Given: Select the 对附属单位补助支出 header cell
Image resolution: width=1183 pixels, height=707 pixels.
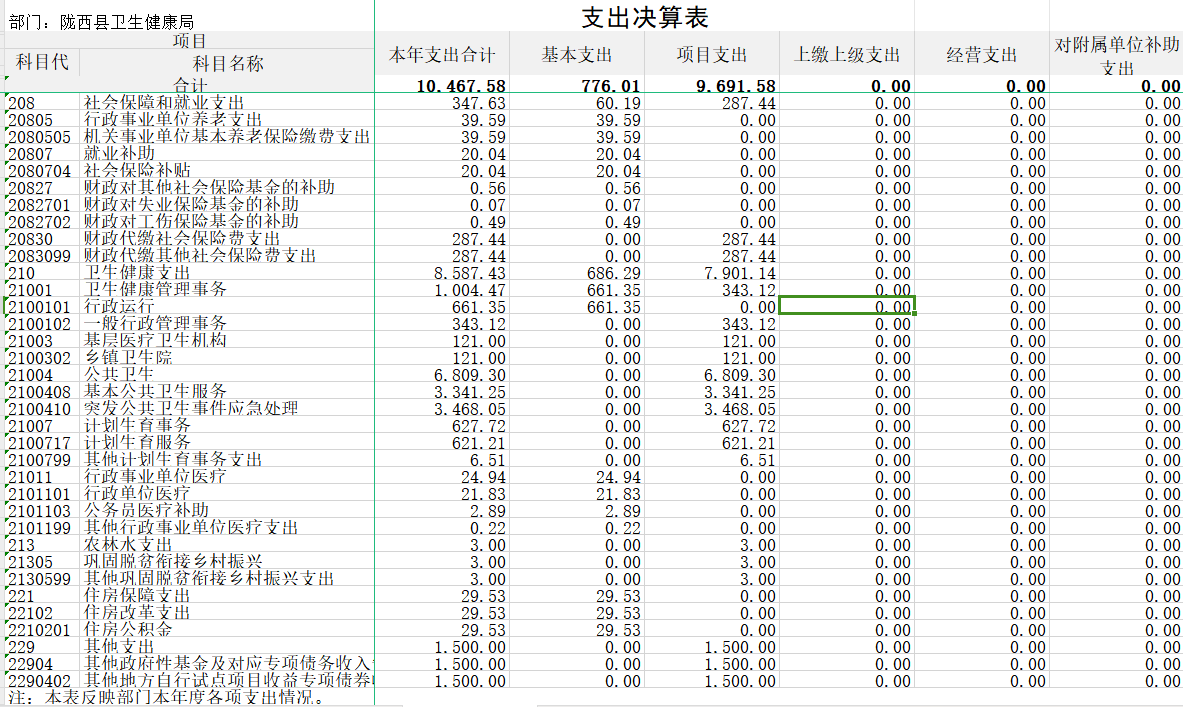Looking at the screenshot, I should (x=1117, y=56).
